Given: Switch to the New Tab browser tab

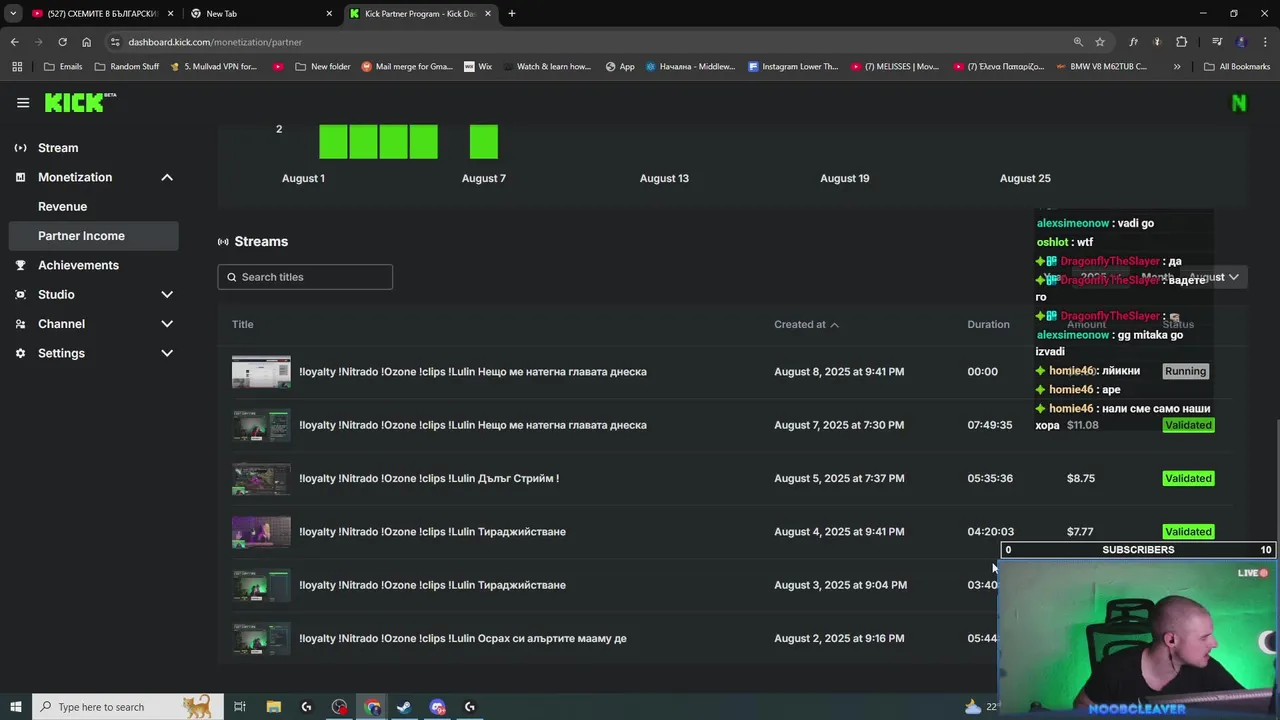Looking at the screenshot, I should (262, 14).
